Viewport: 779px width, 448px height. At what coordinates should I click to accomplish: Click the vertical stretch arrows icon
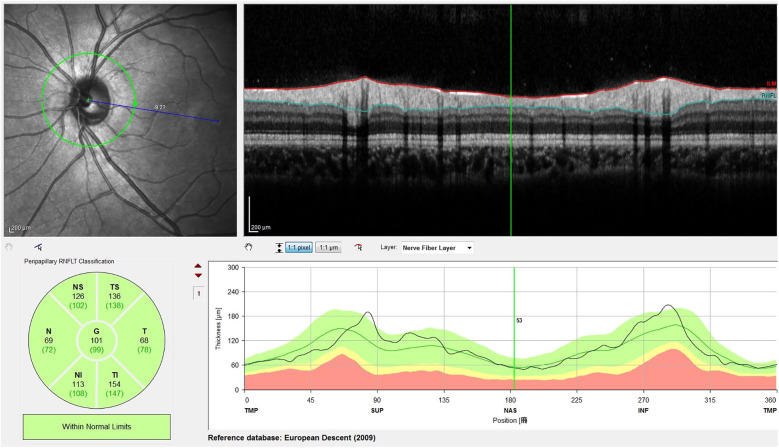pyautogui.click(x=279, y=247)
